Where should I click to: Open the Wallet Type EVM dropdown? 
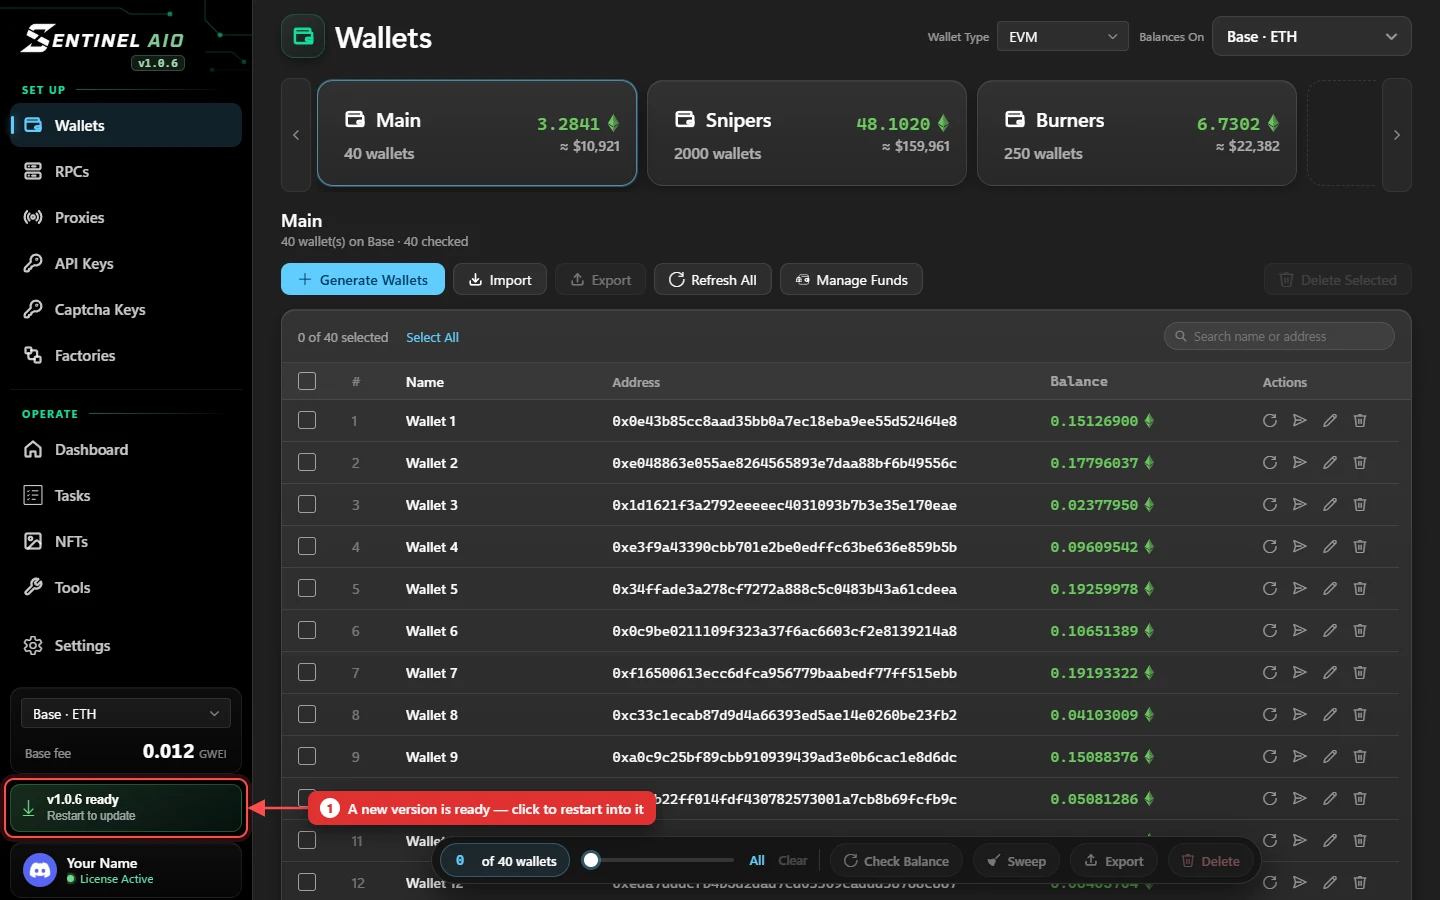(x=1063, y=37)
